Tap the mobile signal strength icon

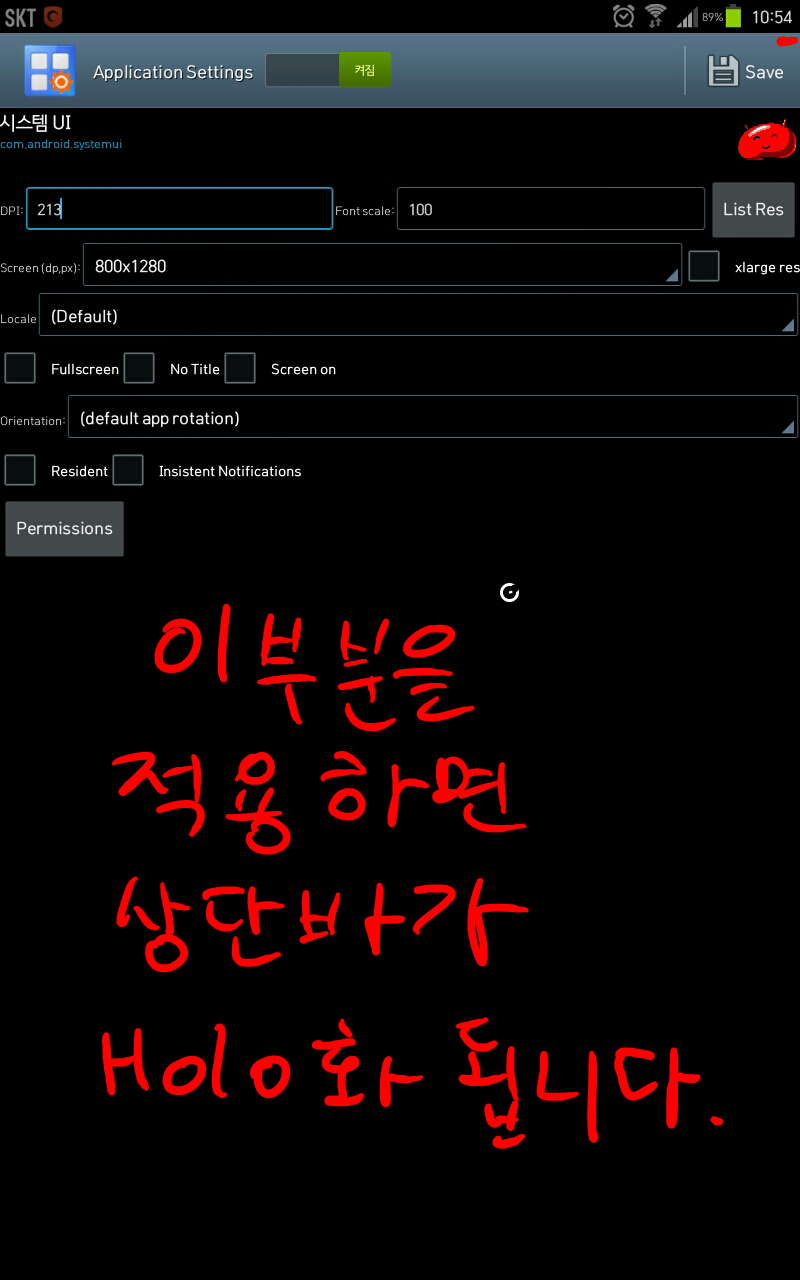pyautogui.click(x=686, y=16)
